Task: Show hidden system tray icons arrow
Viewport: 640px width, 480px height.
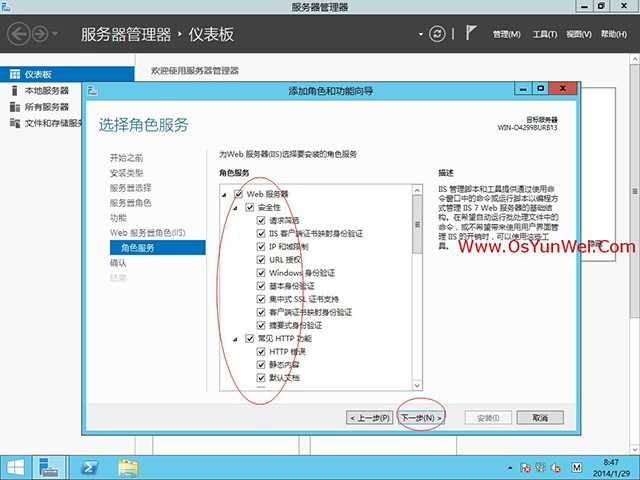Action: click(510, 468)
